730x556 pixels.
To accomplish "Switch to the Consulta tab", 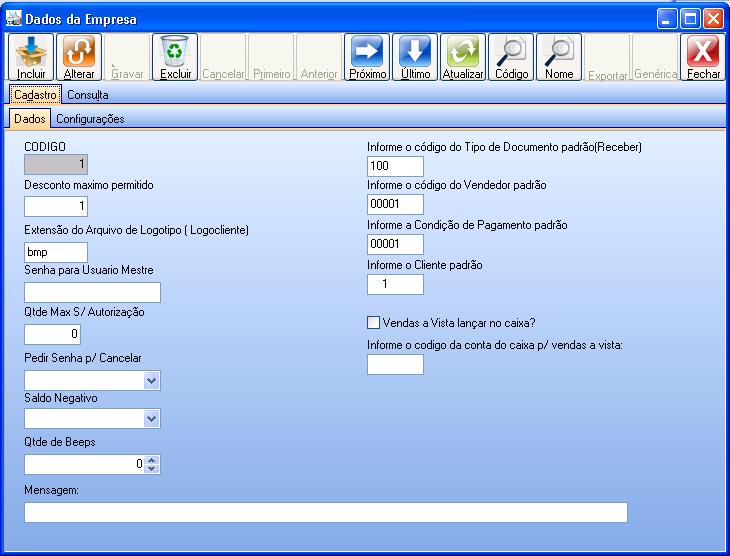I will click(x=88, y=95).
